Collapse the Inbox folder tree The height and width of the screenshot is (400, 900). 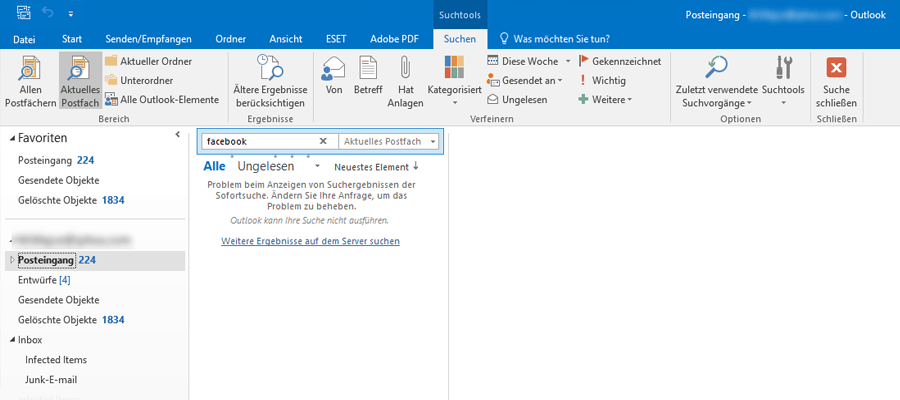pos(13,340)
